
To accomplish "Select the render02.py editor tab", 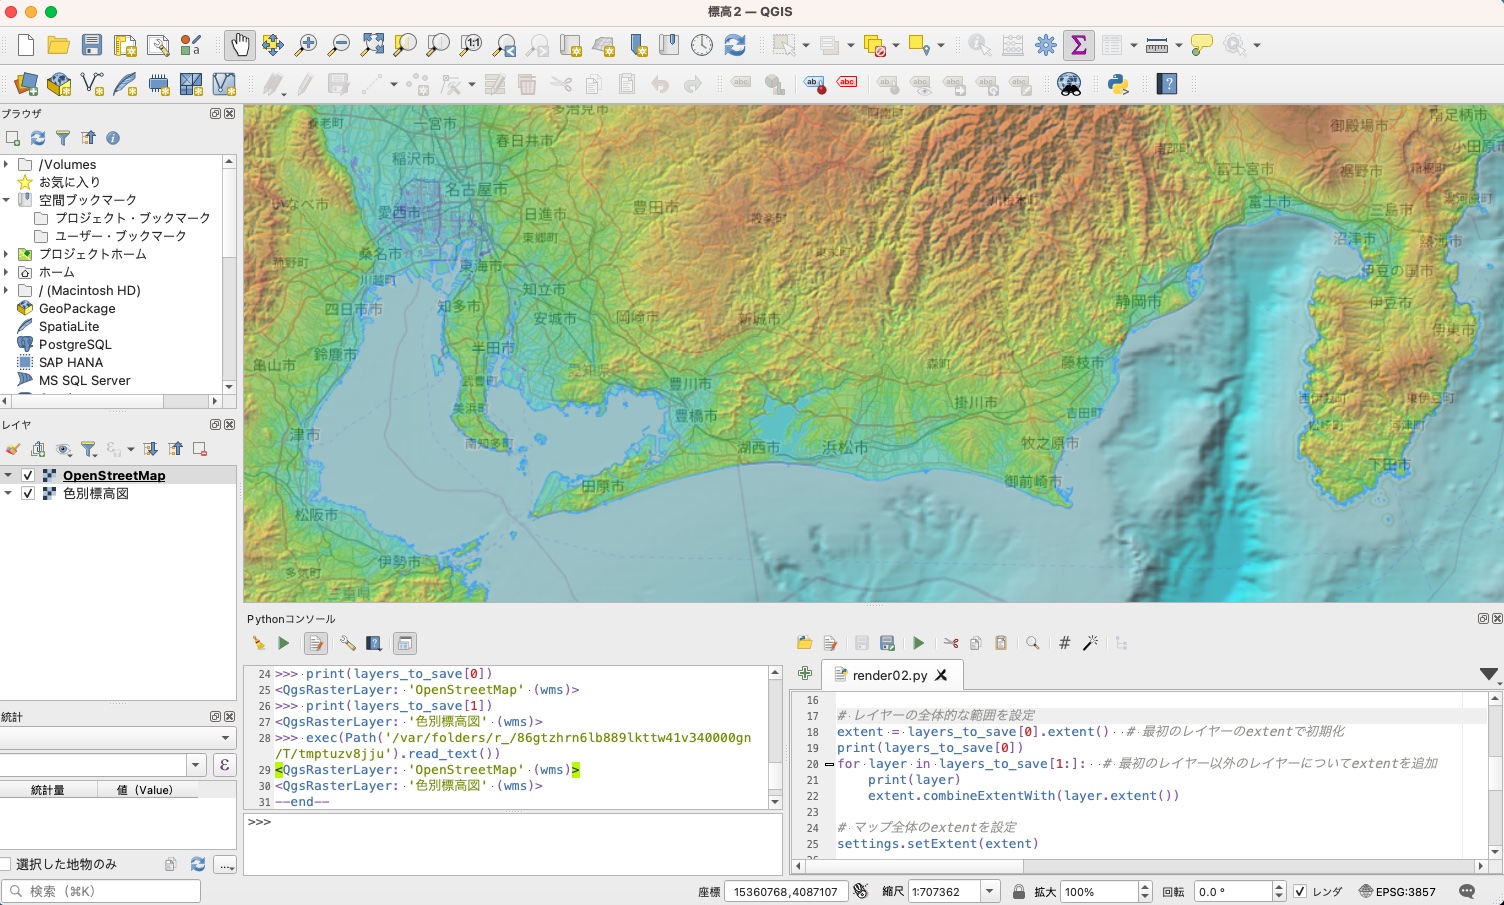I will pos(889,675).
